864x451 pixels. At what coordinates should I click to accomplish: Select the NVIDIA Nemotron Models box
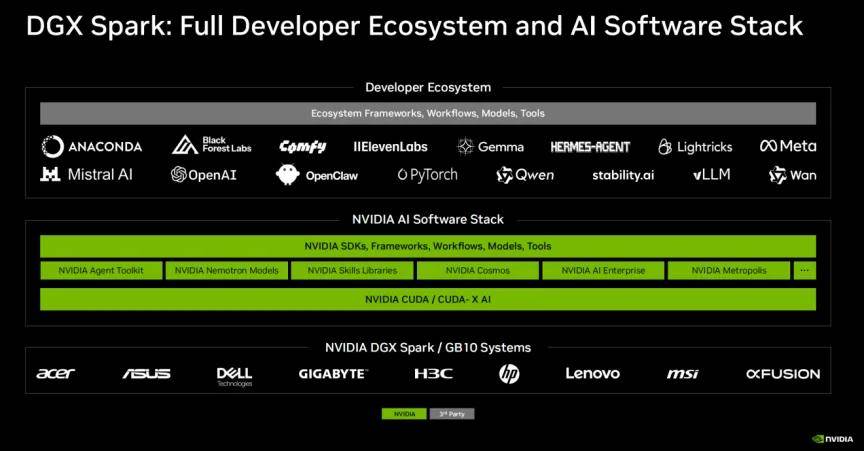(226, 271)
